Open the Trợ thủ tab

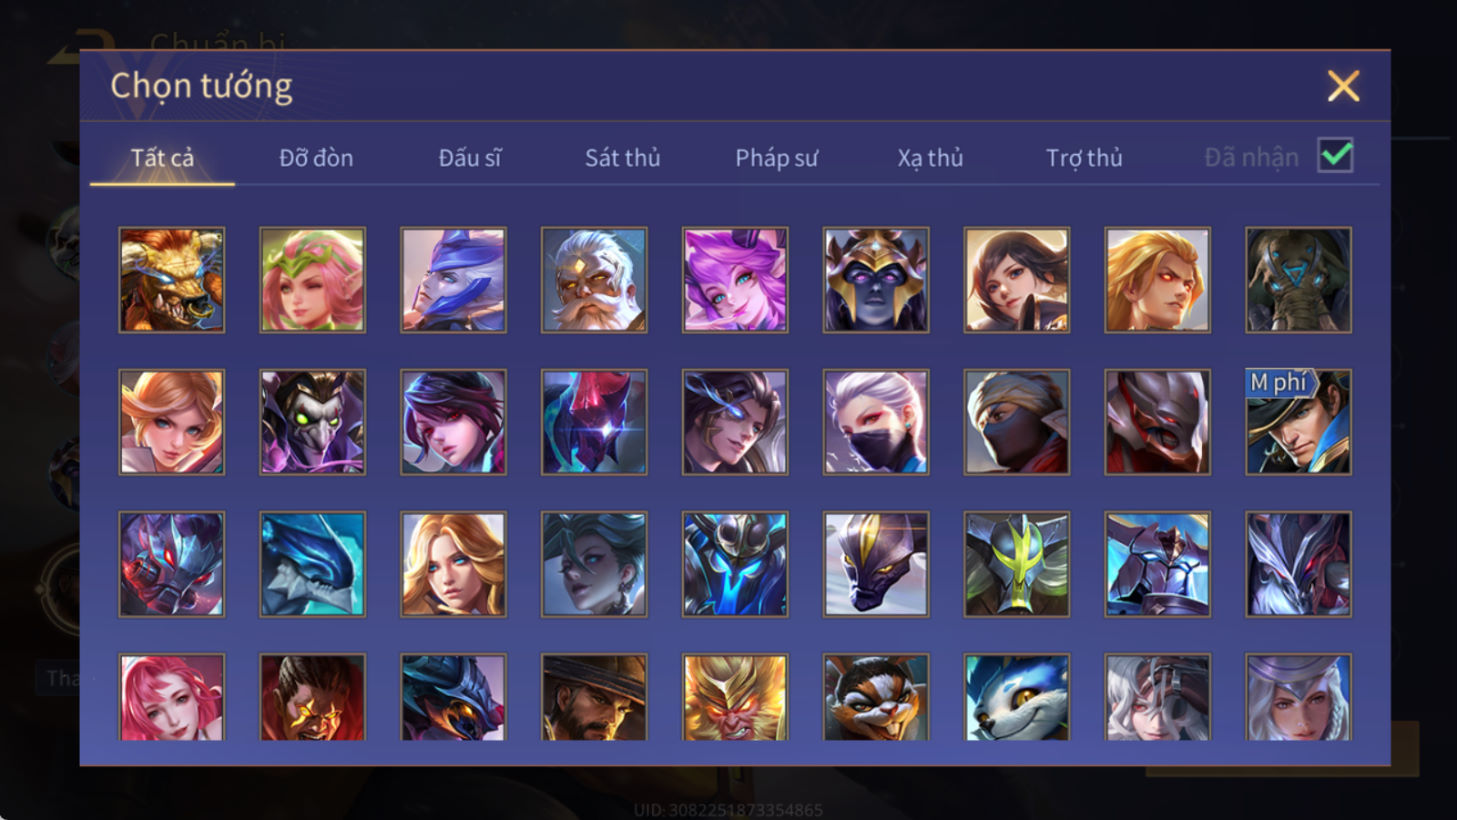tap(1084, 158)
